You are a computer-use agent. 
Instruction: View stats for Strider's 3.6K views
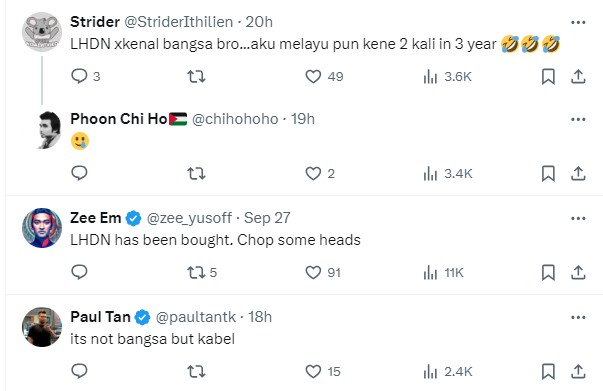[x=447, y=77]
